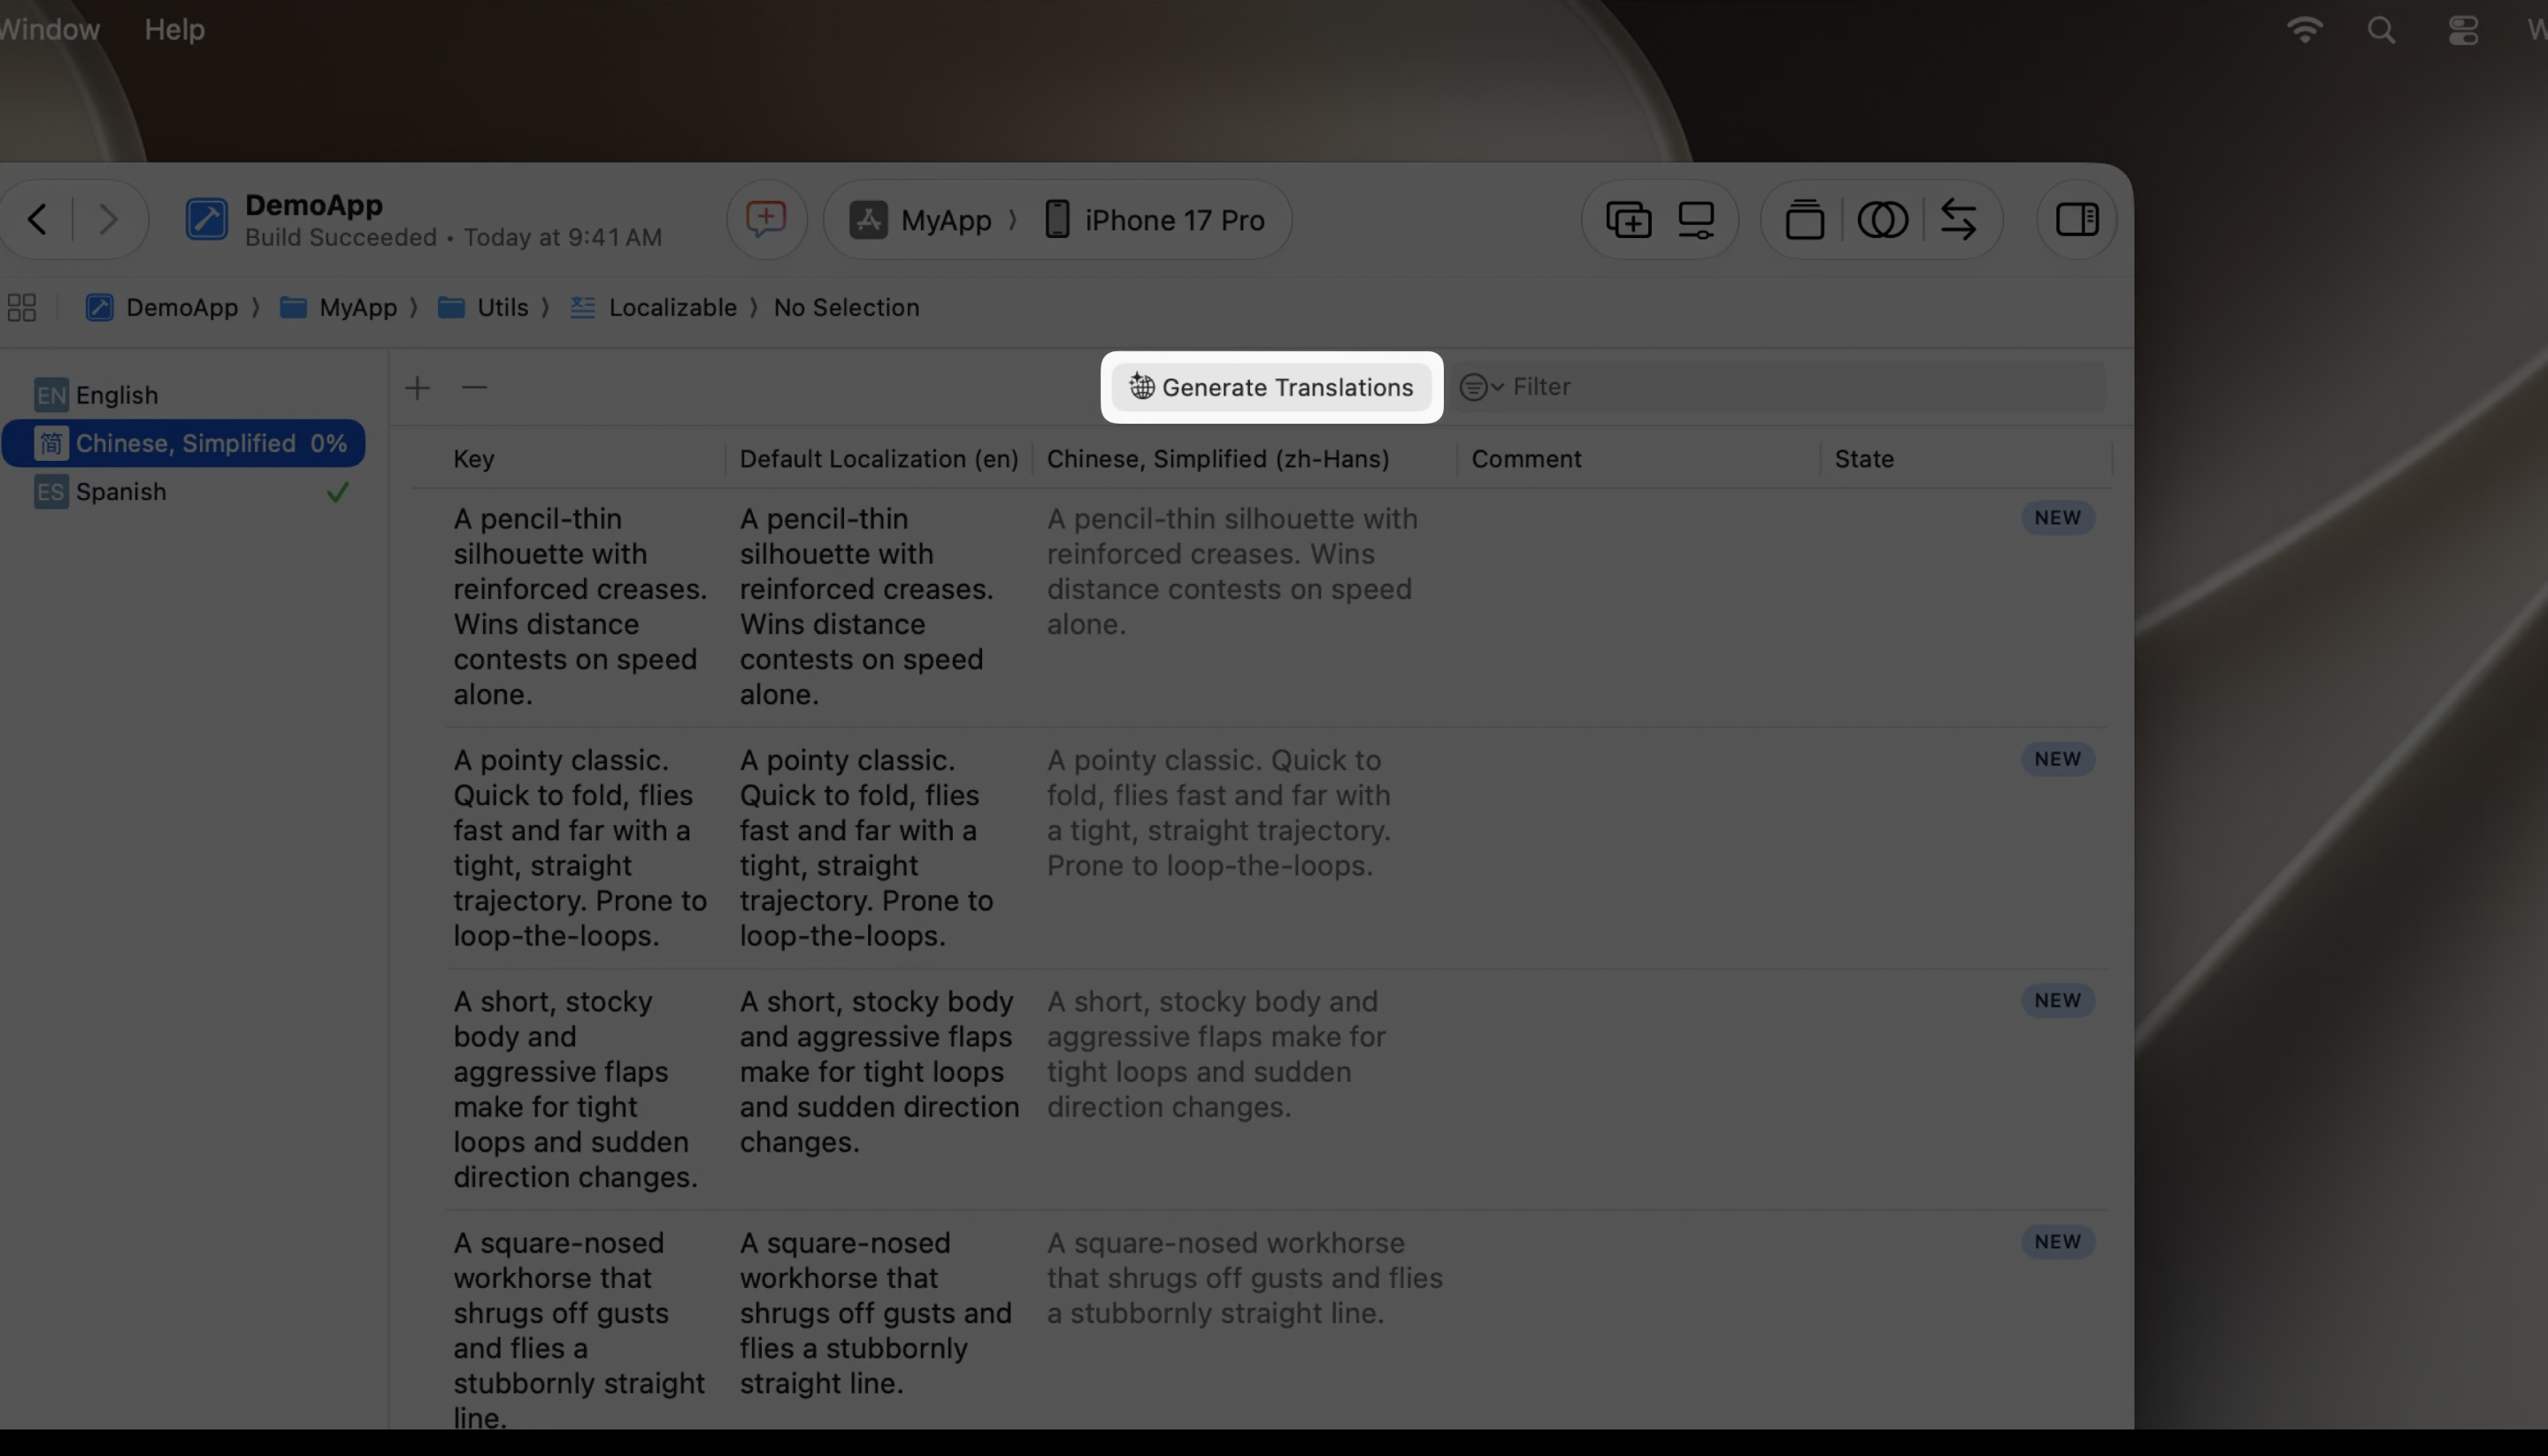Click the DemoApp breadcrumb icon

pyautogui.click(x=99, y=307)
